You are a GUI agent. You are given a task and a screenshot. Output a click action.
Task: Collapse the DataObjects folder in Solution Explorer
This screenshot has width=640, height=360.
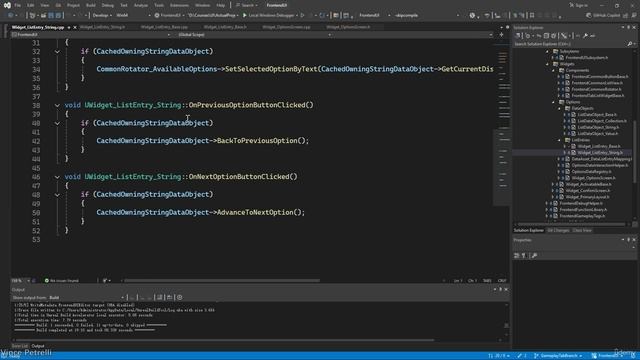[560, 109]
